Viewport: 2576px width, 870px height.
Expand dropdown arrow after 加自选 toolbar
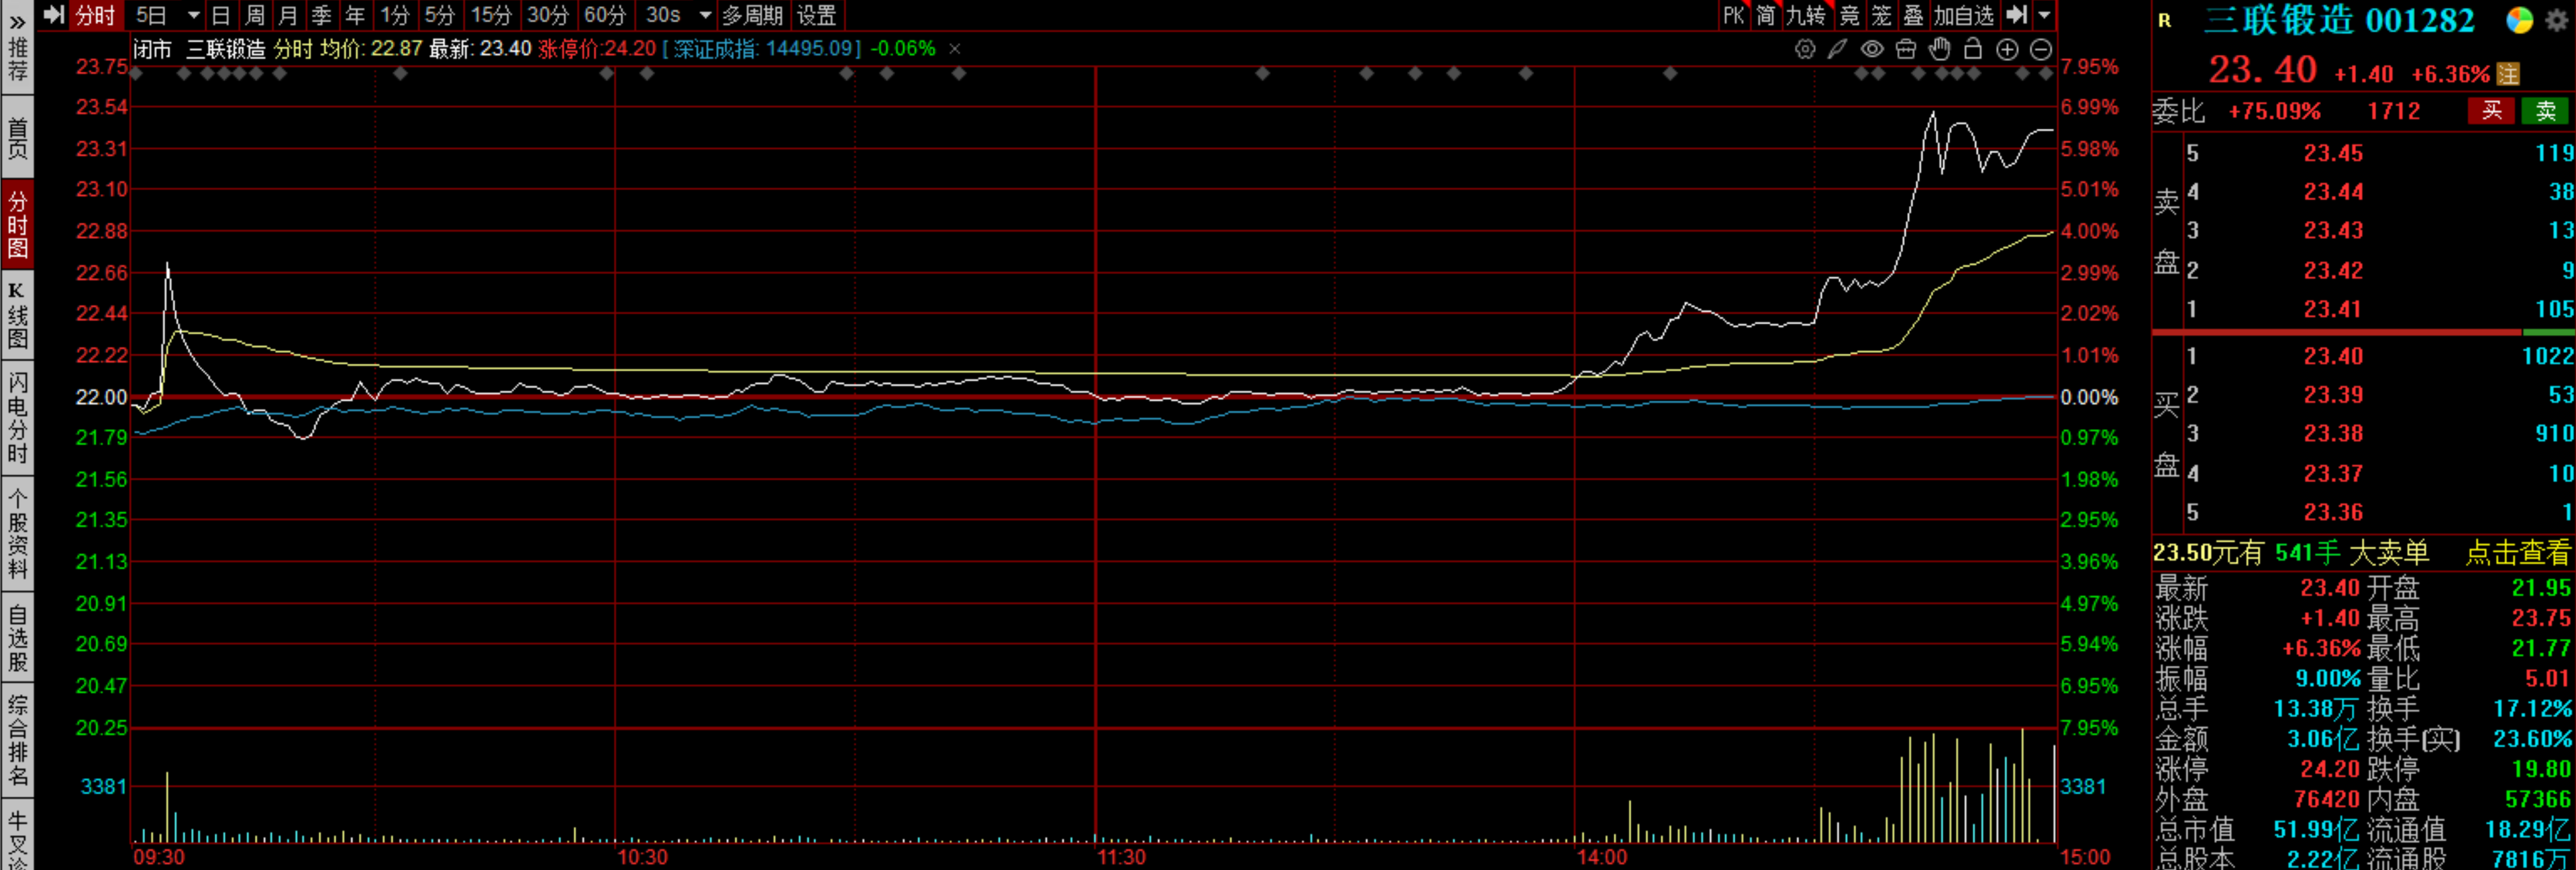(2044, 15)
